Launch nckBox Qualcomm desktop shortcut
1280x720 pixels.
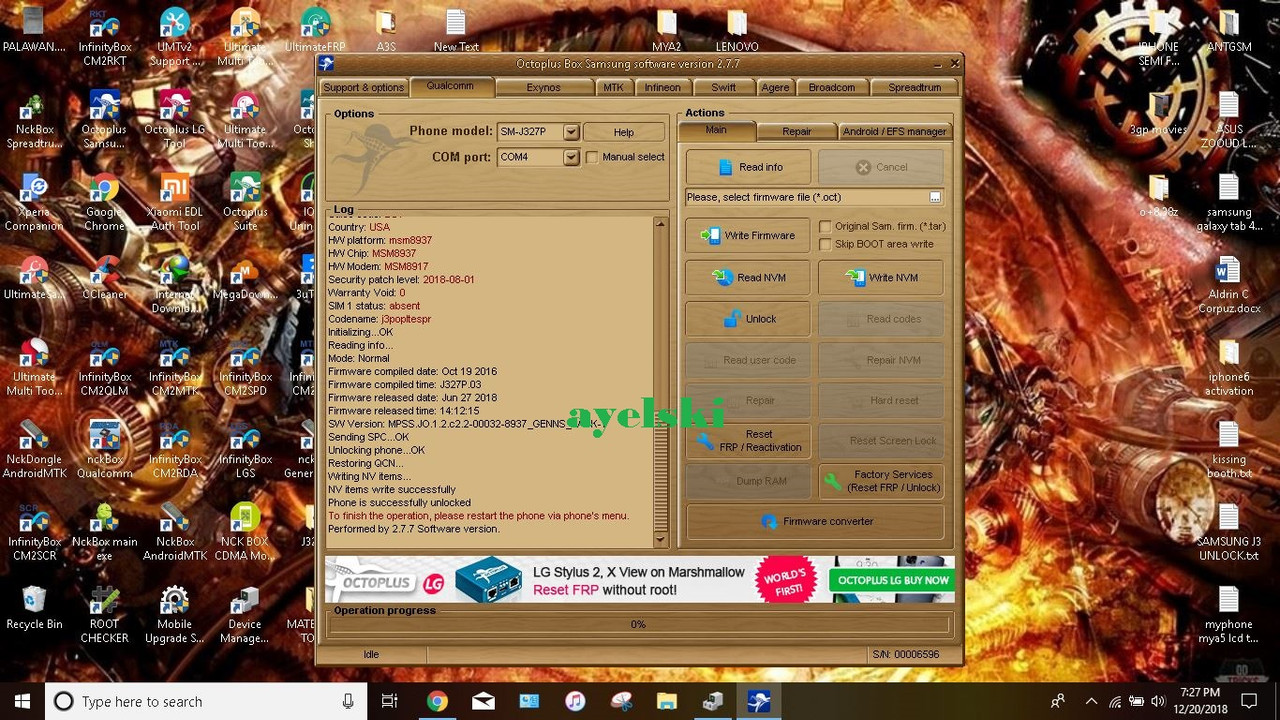click(x=105, y=450)
